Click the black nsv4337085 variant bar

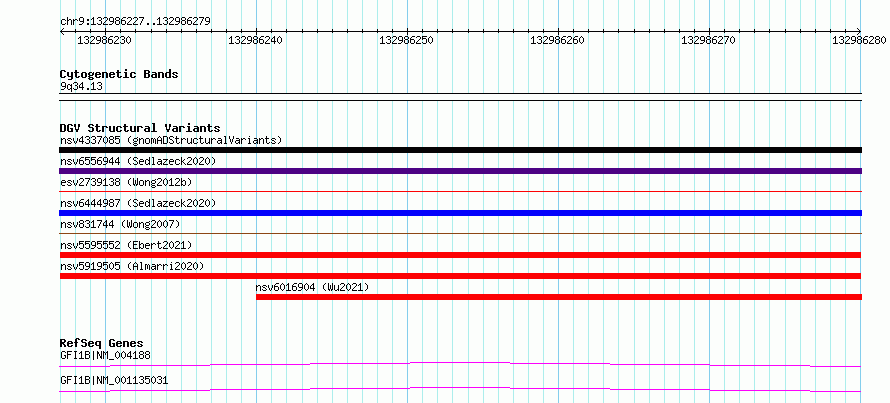click(460, 150)
